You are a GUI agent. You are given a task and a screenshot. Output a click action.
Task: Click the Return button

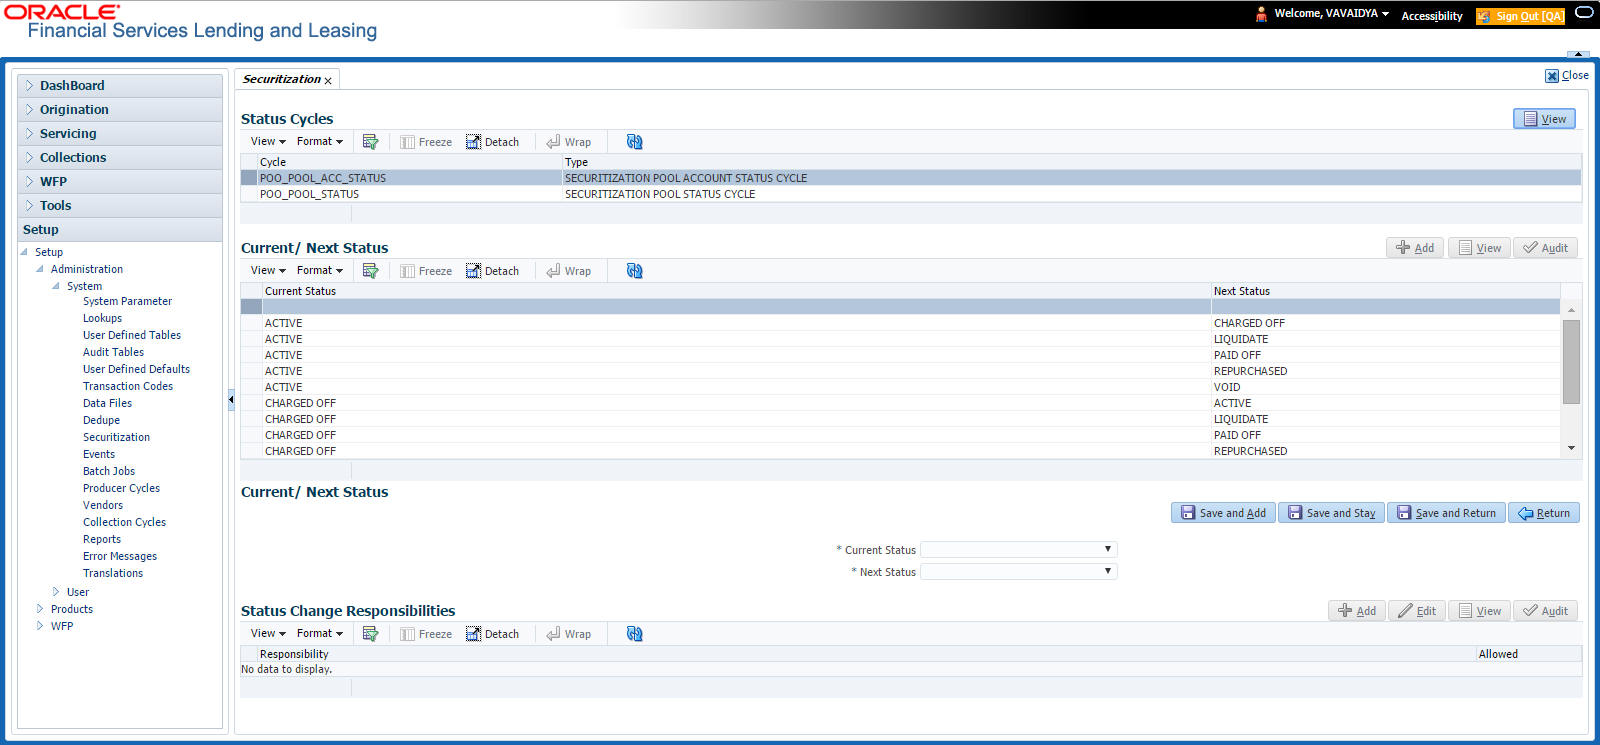1544,513
